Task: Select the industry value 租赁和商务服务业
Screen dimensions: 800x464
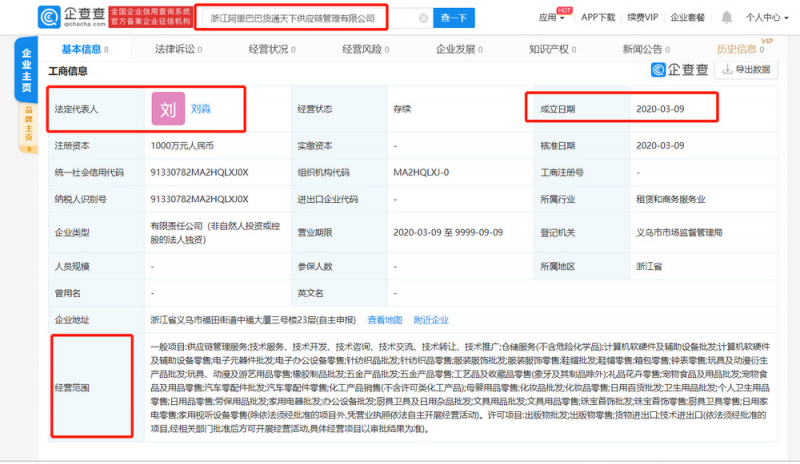Action: tap(670, 199)
